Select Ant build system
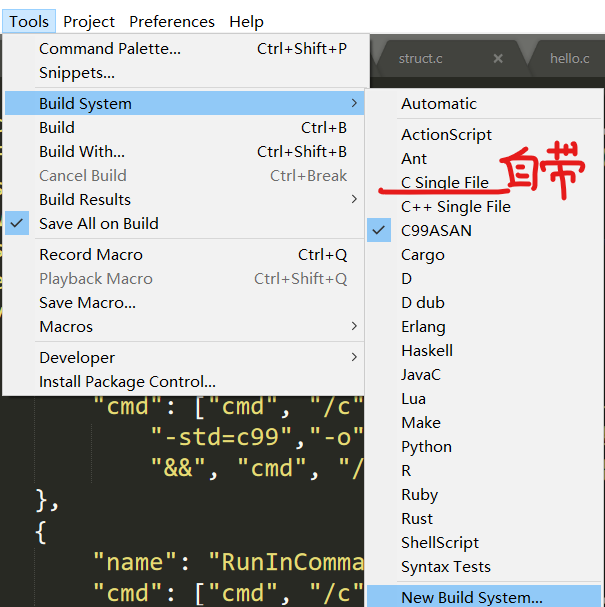 coord(484,159)
